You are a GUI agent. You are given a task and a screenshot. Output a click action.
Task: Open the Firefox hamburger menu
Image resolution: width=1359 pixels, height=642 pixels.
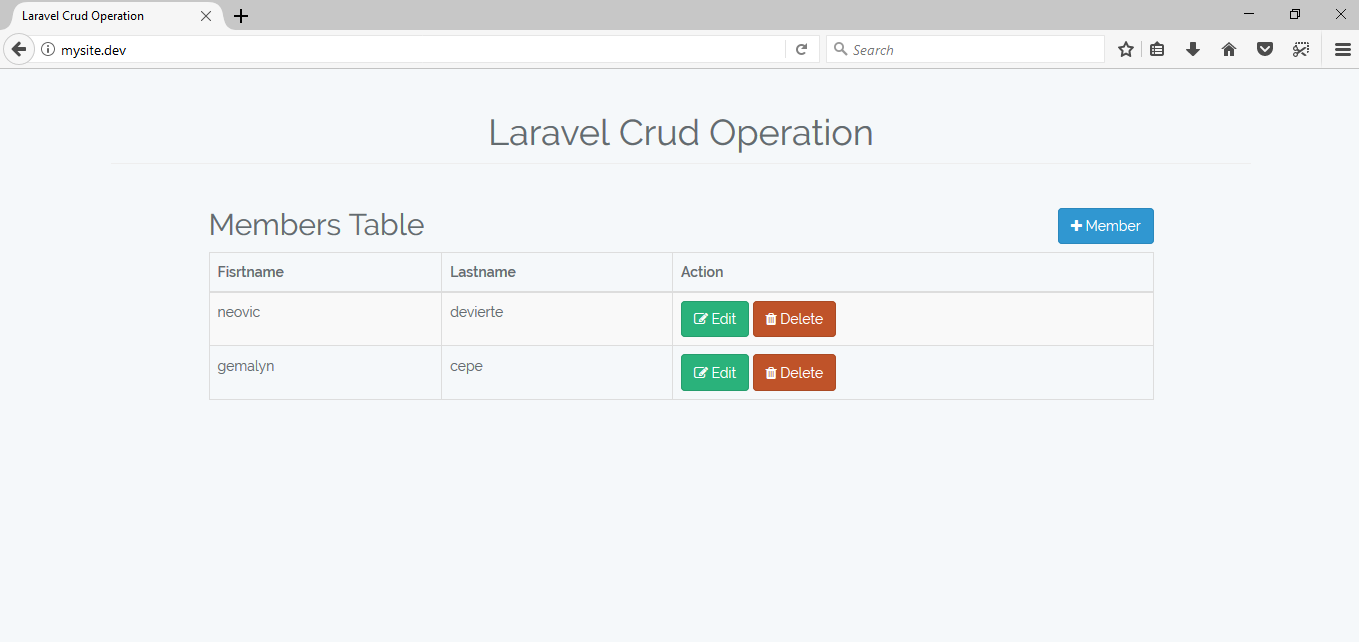(x=1342, y=49)
